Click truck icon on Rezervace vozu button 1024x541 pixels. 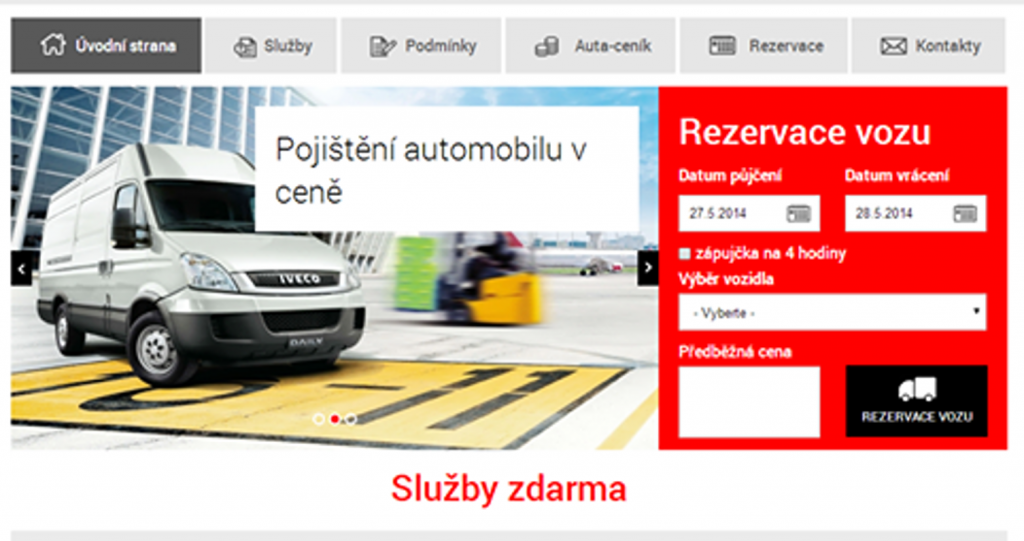point(917,389)
